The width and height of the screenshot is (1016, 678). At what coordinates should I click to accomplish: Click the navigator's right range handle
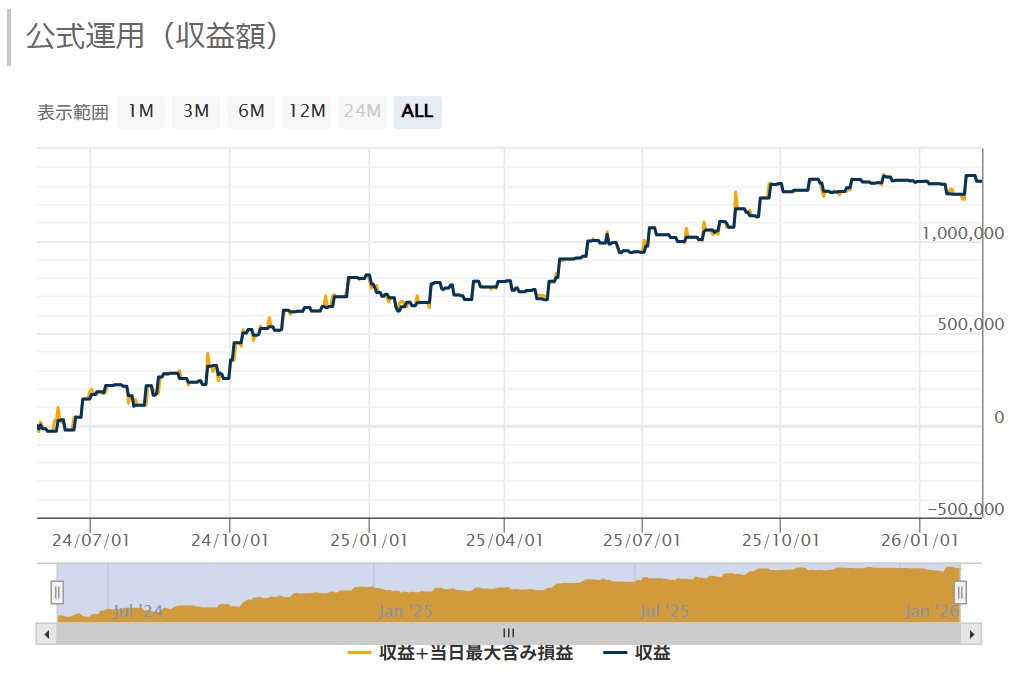pos(960,592)
